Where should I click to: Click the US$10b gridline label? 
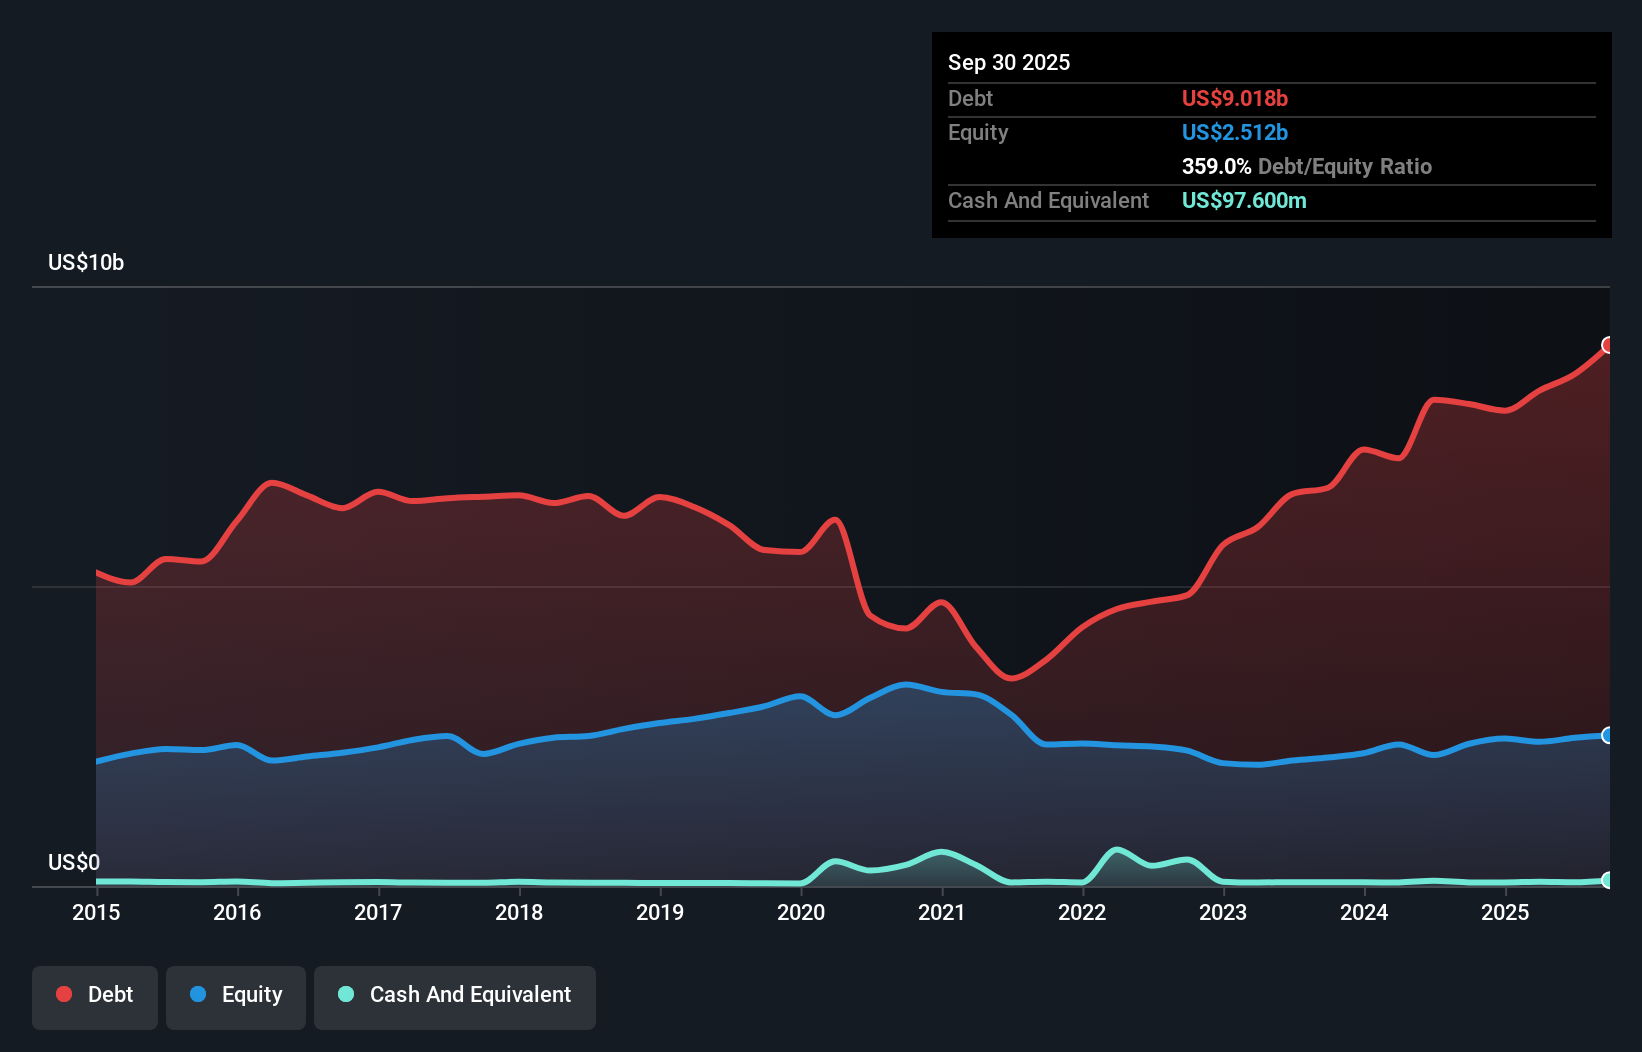tap(86, 263)
